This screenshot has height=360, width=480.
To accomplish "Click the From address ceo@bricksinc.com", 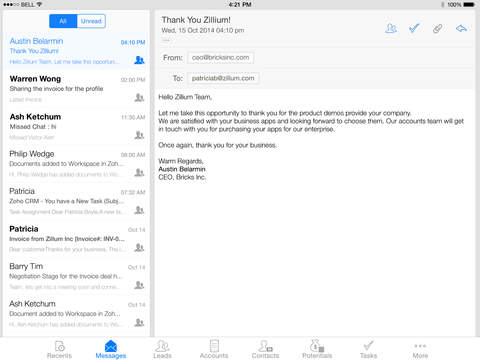I will tap(220, 58).
